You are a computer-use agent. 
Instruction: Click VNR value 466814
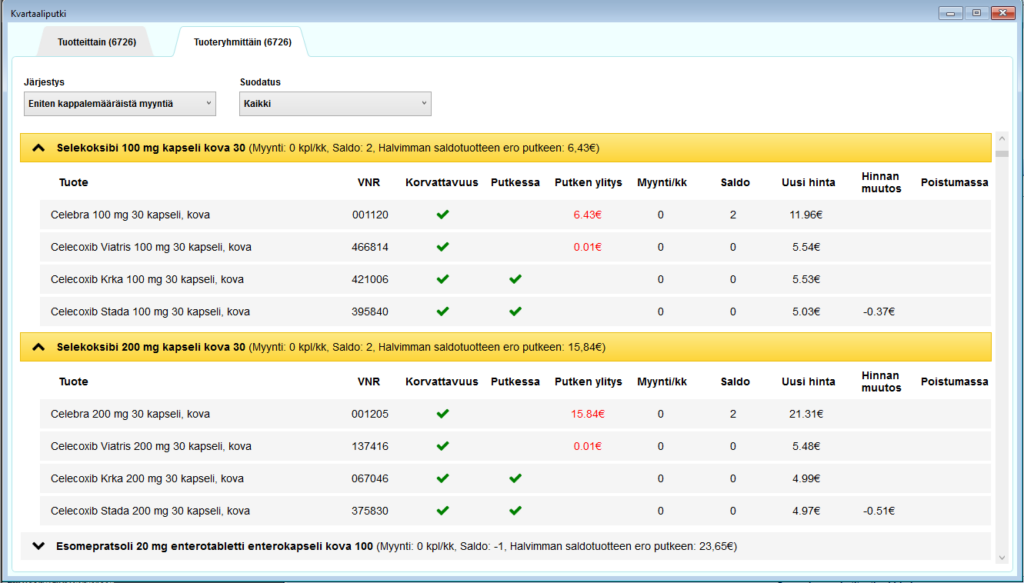click(x=370, y=247)
